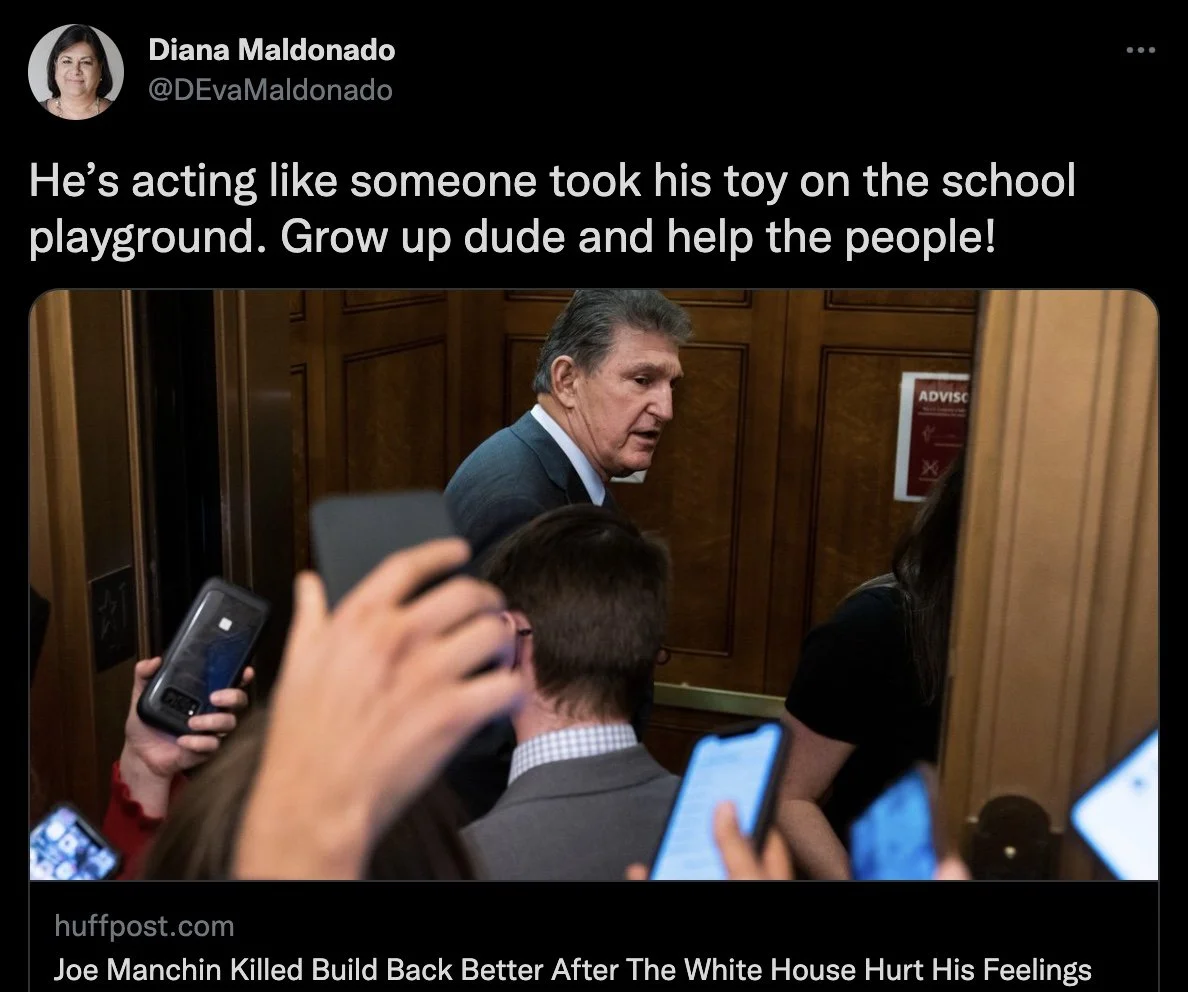Click the word "someone" in the tweet
Viewport: 1188px width, 992px height.
[x=442, y=181]
